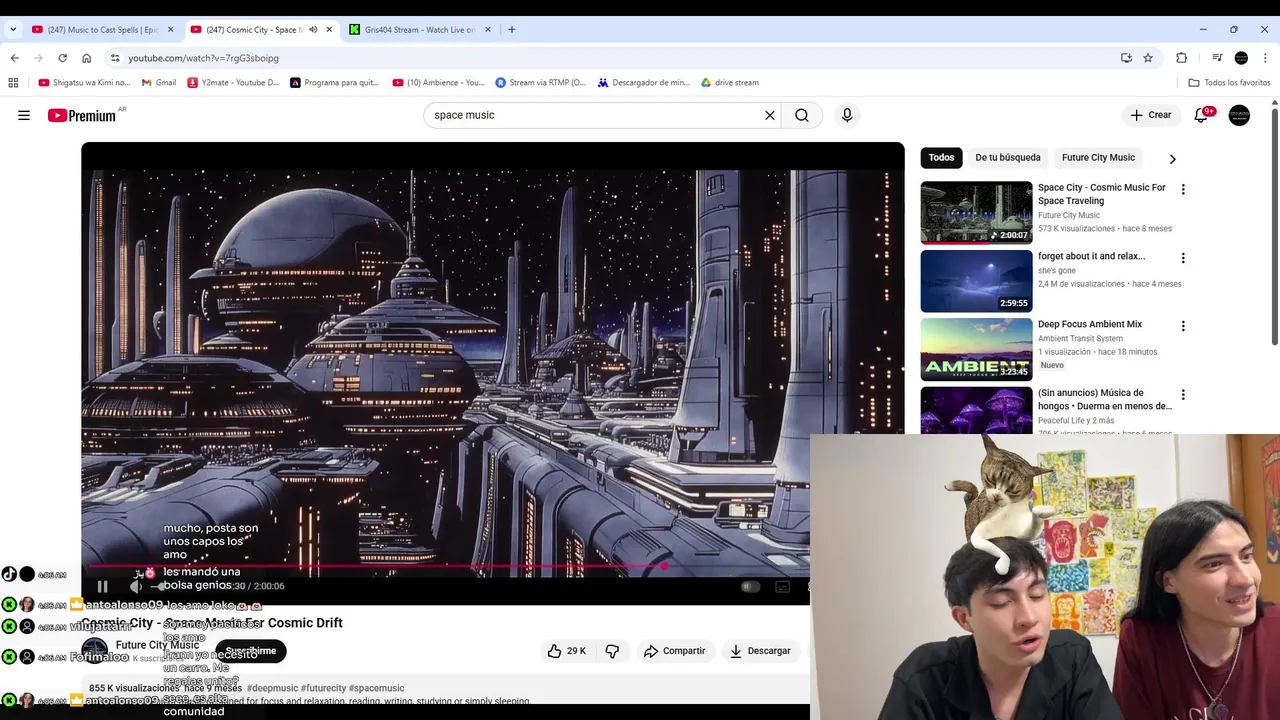
Task: Close the Gris404 Stream tab
Action: 488,30
